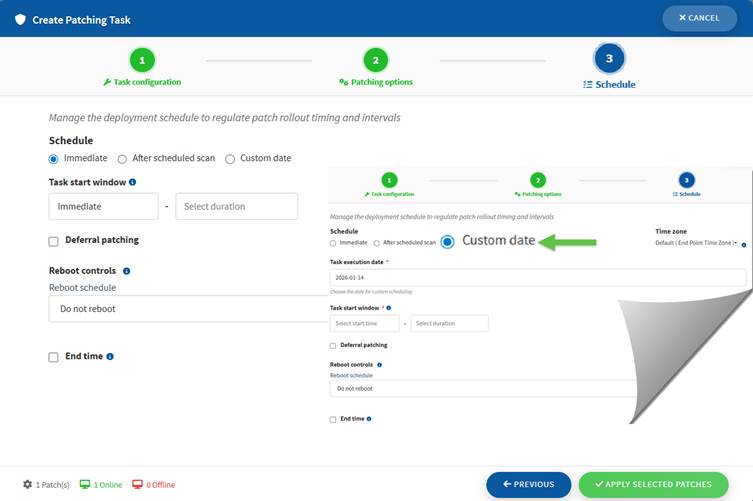This screenshot has height=501, width=753.
Task: Click the Previous button
Action: tap(528, 485)
